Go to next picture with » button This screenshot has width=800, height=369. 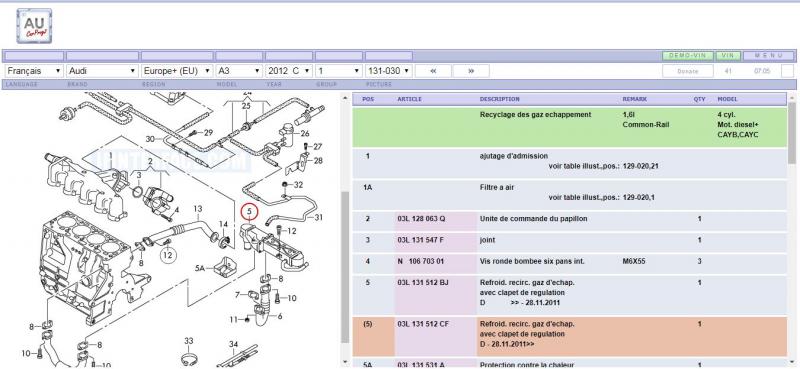(471, 71)
